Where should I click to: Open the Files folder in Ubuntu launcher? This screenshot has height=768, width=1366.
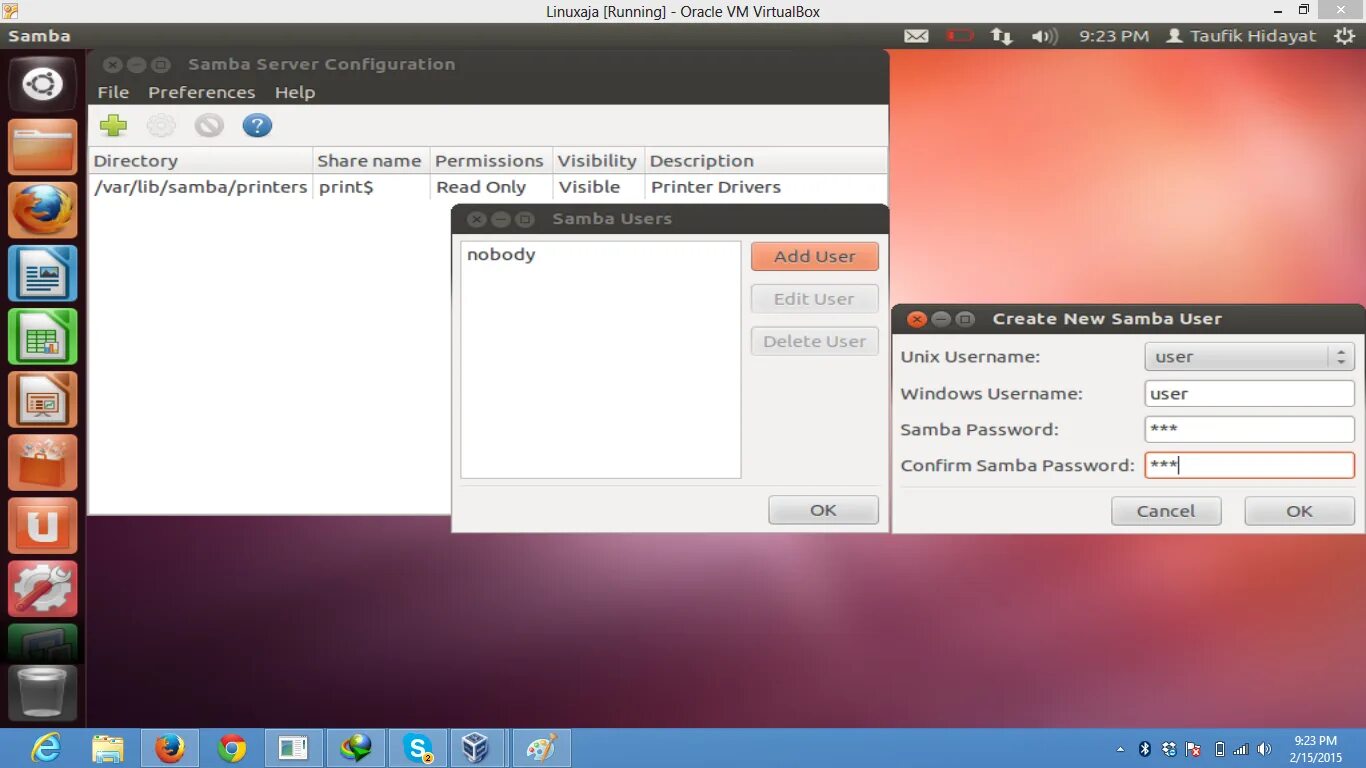point(43,147)
